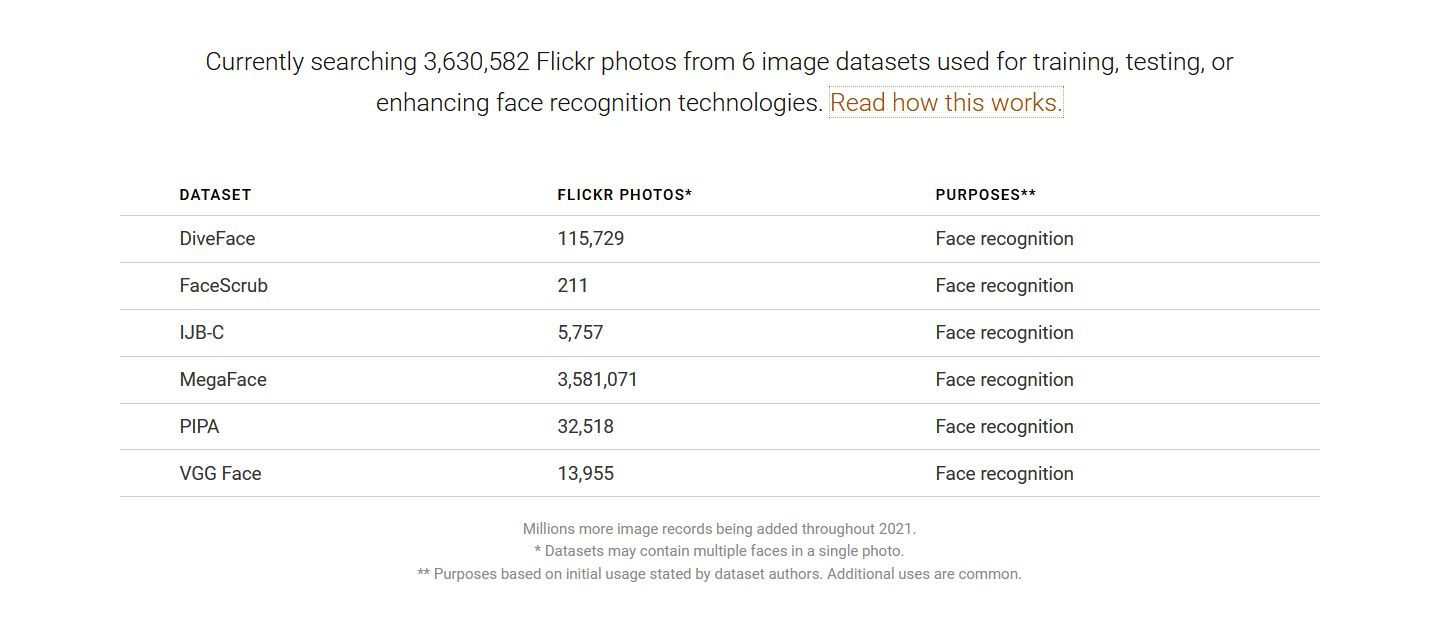
Task: Click the 32,518 photo count for PIPA
Action: 585,427
